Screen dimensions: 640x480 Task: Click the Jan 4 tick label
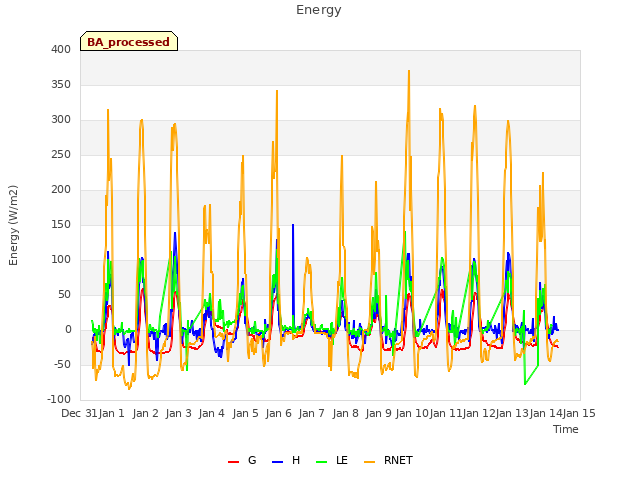click(x=212, y=413)
